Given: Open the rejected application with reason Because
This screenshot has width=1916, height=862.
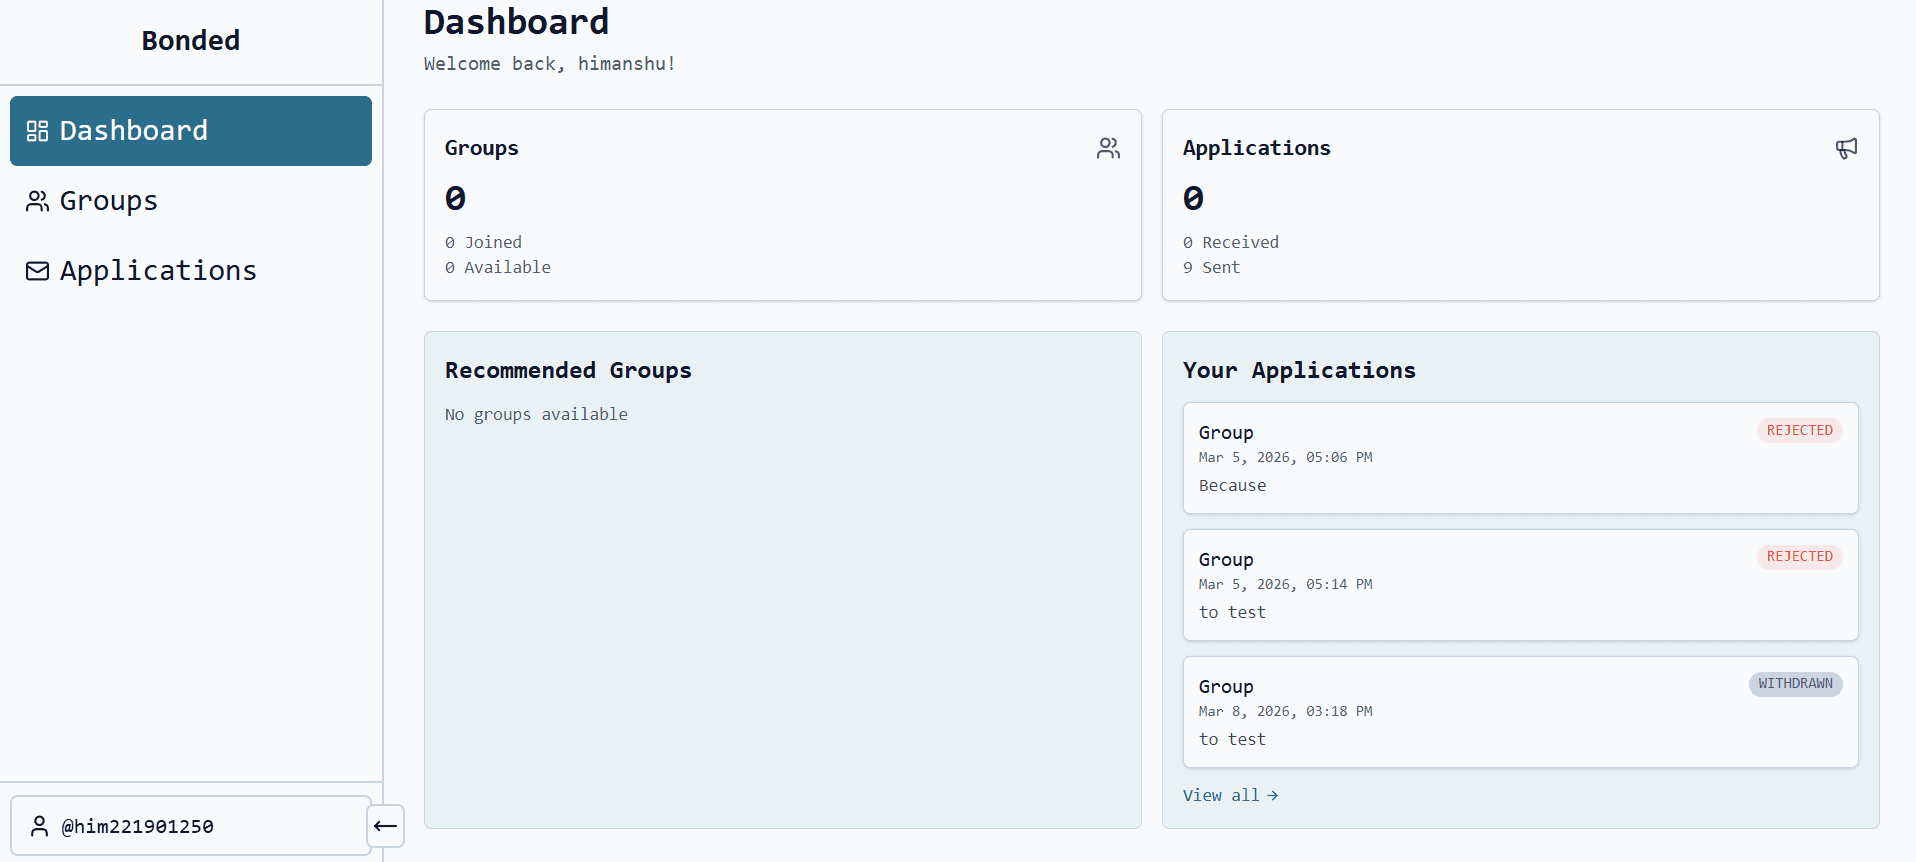Looking at the screenshot, I should (1520, 458).
